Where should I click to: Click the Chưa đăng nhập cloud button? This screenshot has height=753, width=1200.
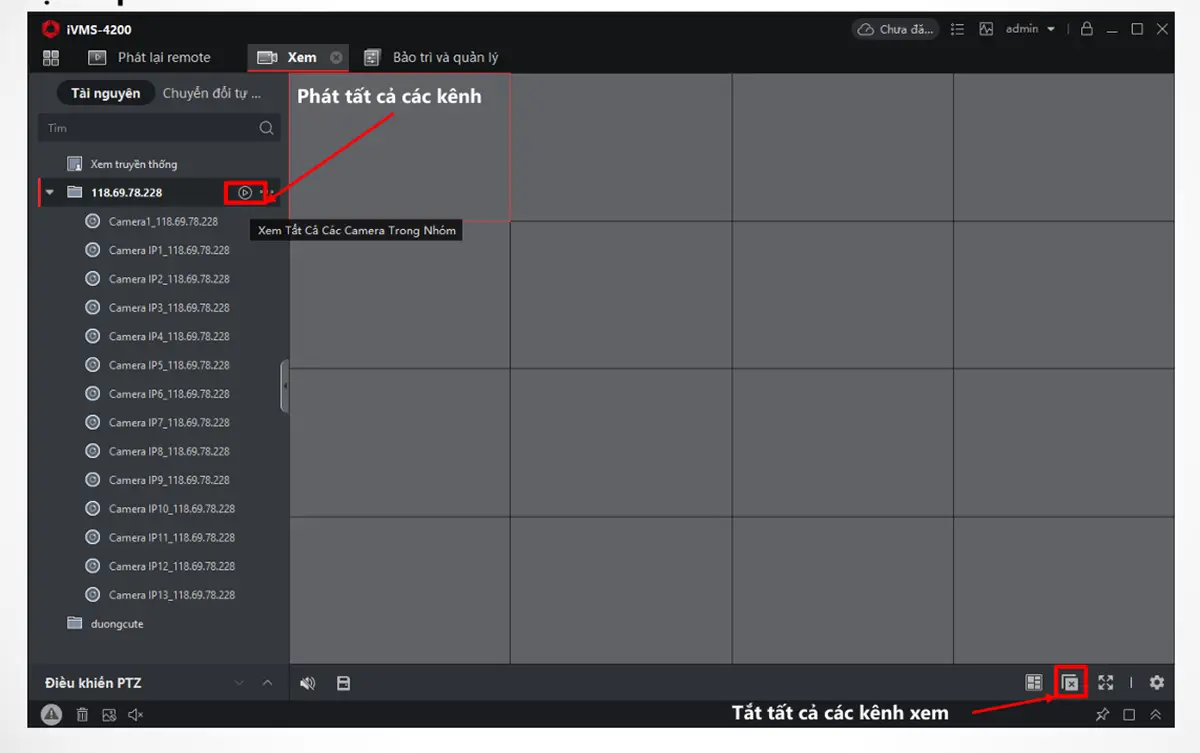tap(896, 30)
